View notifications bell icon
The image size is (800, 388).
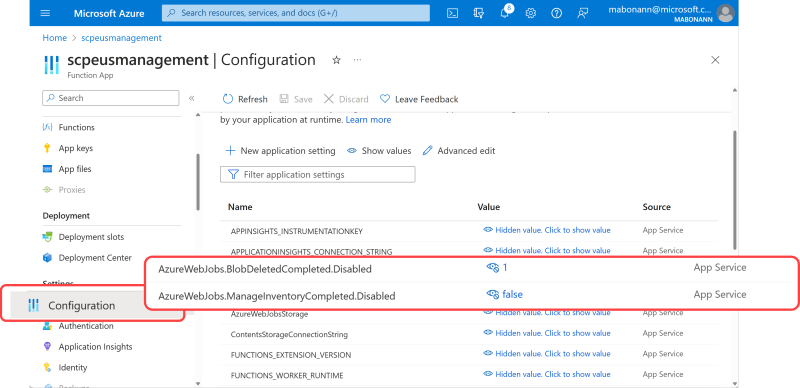pos(505,13)
